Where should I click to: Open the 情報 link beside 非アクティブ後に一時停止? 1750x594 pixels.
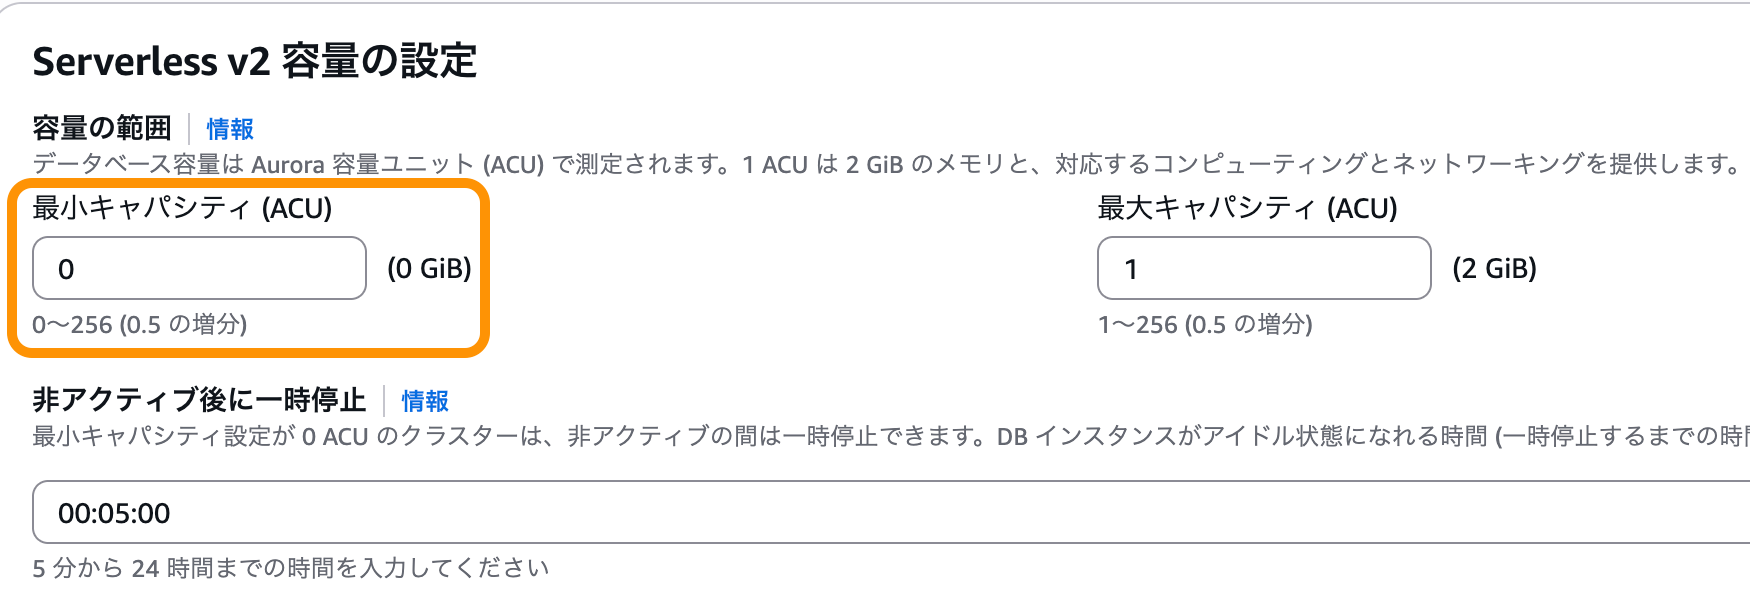click(425, 401)
